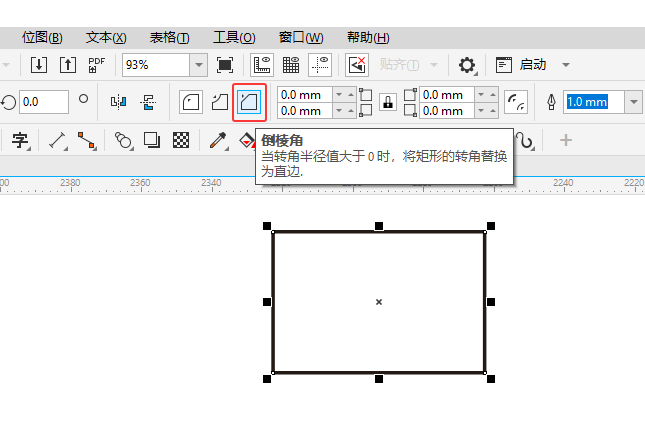Select the chamfered corner (倒棱角) option
The image size is (645, 443).
coord(249,102)
